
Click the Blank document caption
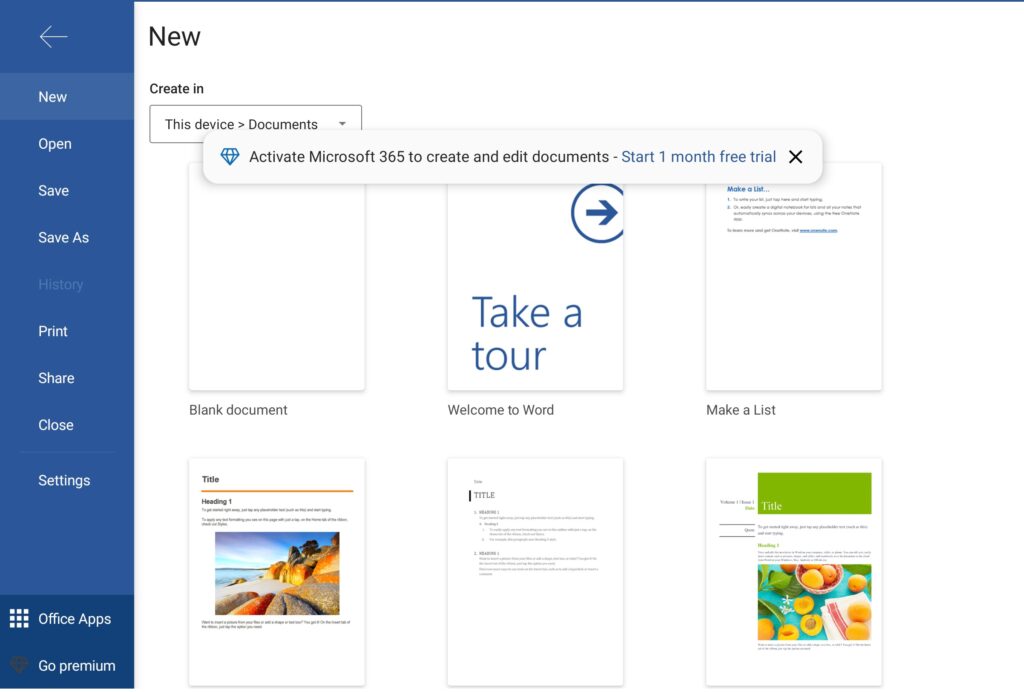pos(238,410)
